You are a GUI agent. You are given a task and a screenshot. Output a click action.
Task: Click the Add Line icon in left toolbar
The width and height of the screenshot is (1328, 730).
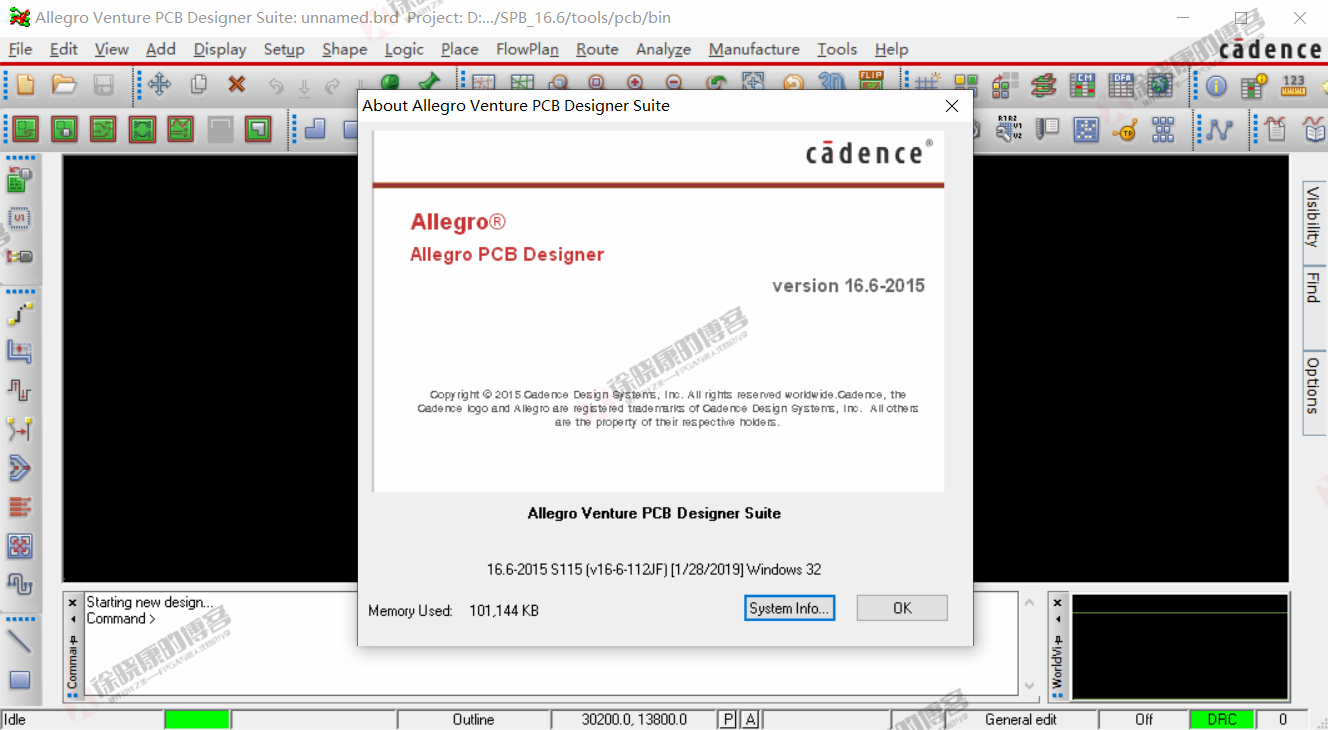[x=20, y=640]
